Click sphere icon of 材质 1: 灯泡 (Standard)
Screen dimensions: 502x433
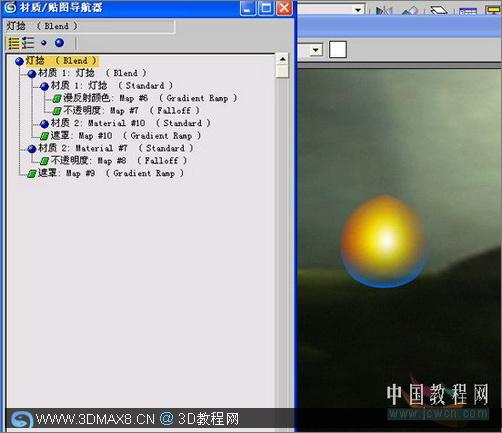click(x=45, y=86)
